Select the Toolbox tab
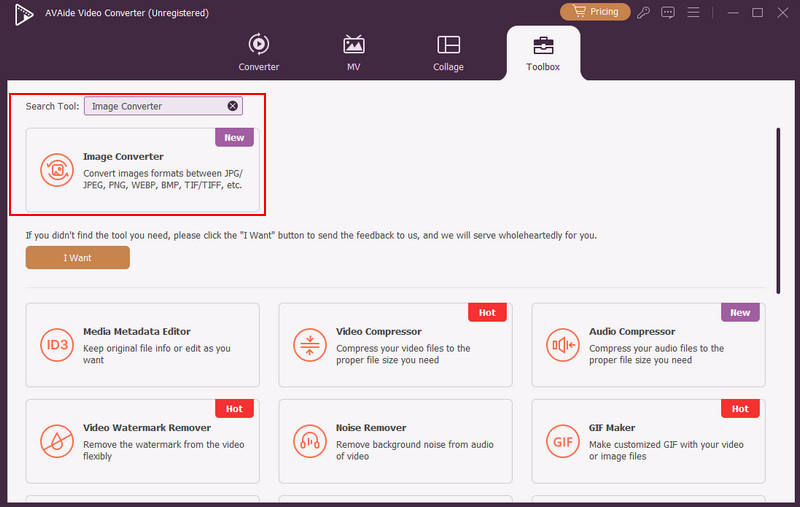Screen dimensions: 800x507 coord(543,53)
